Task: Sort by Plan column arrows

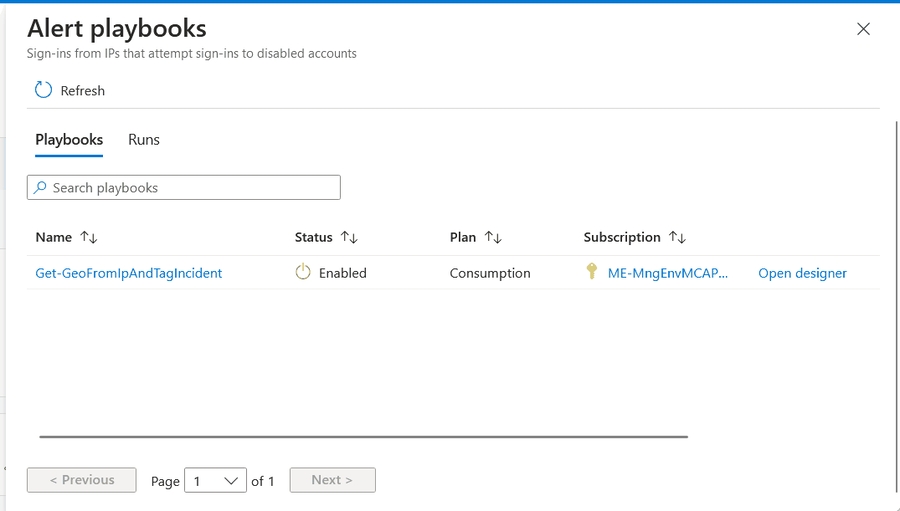Action: [x=493, y=237]
